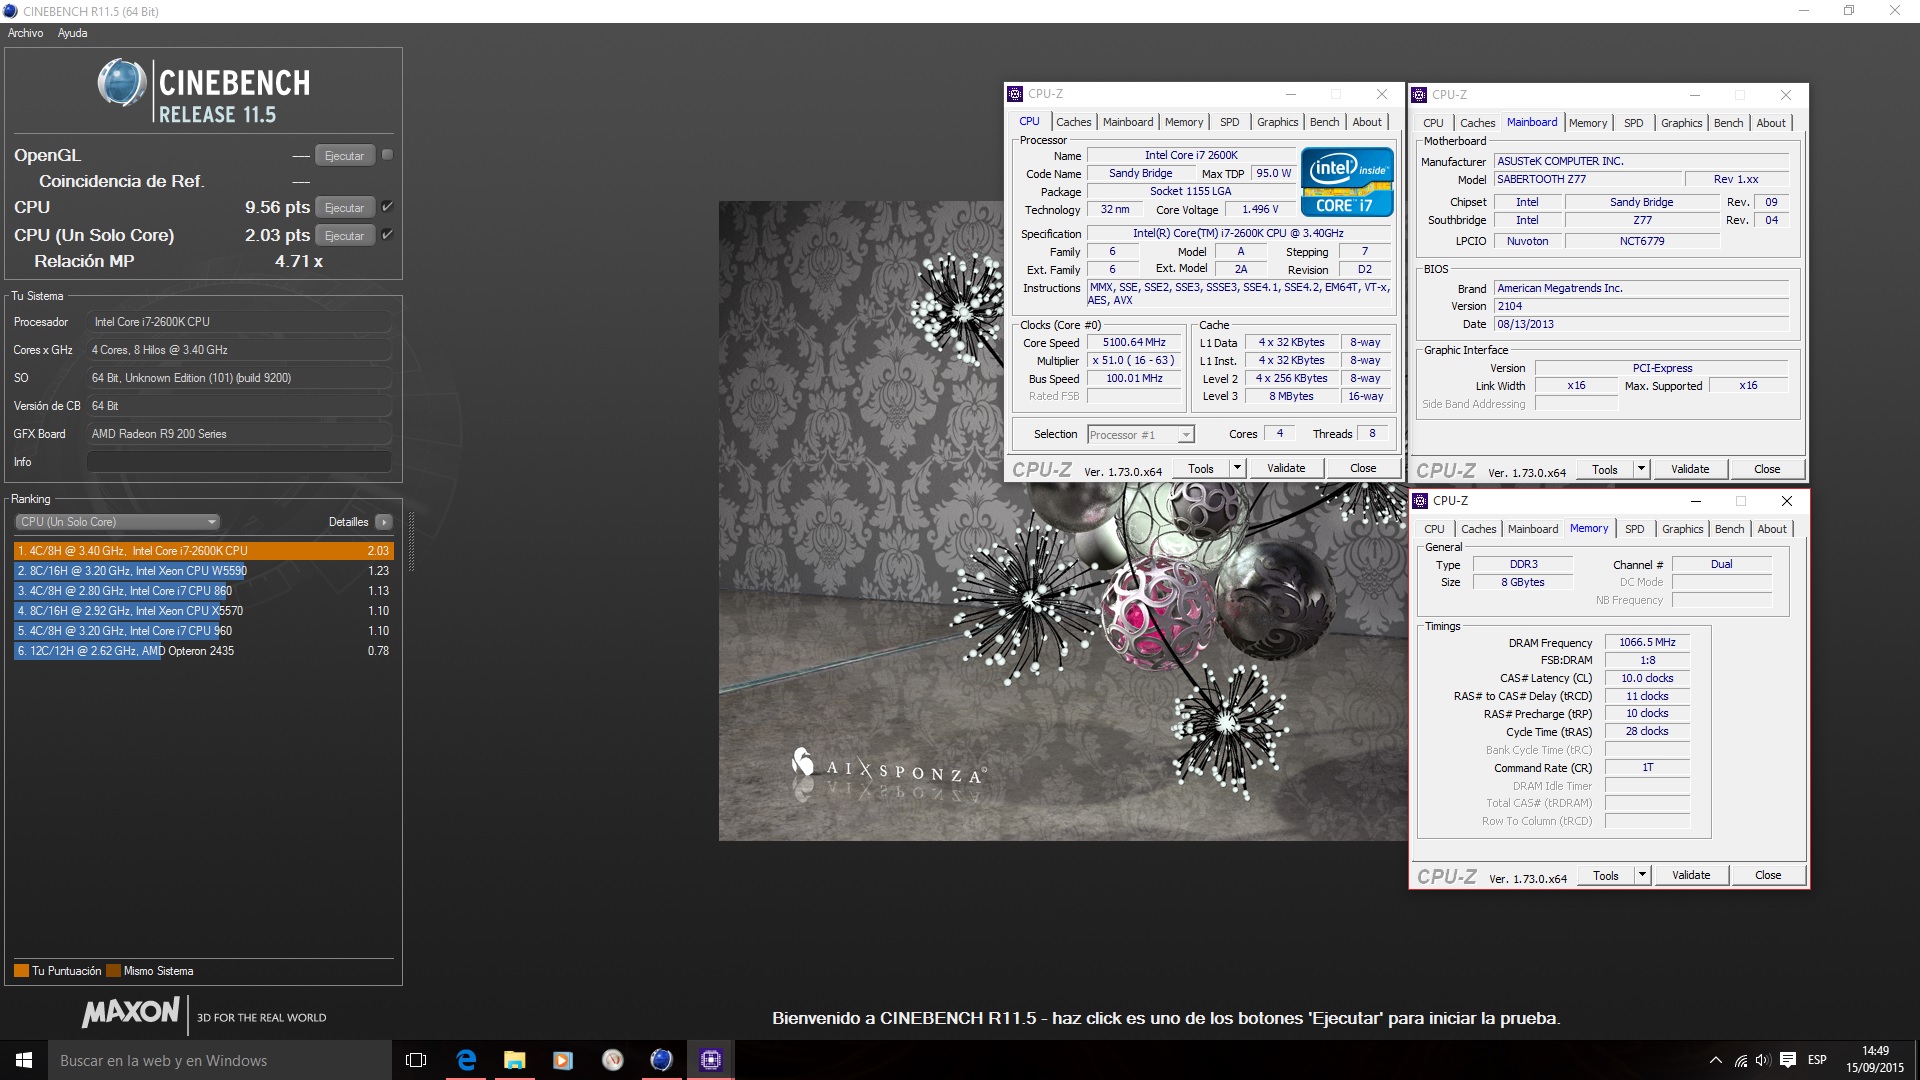This screenshot has width=1920, height=1080.
Task: Open Task View on the taskbar
Action: point(416,1060)
